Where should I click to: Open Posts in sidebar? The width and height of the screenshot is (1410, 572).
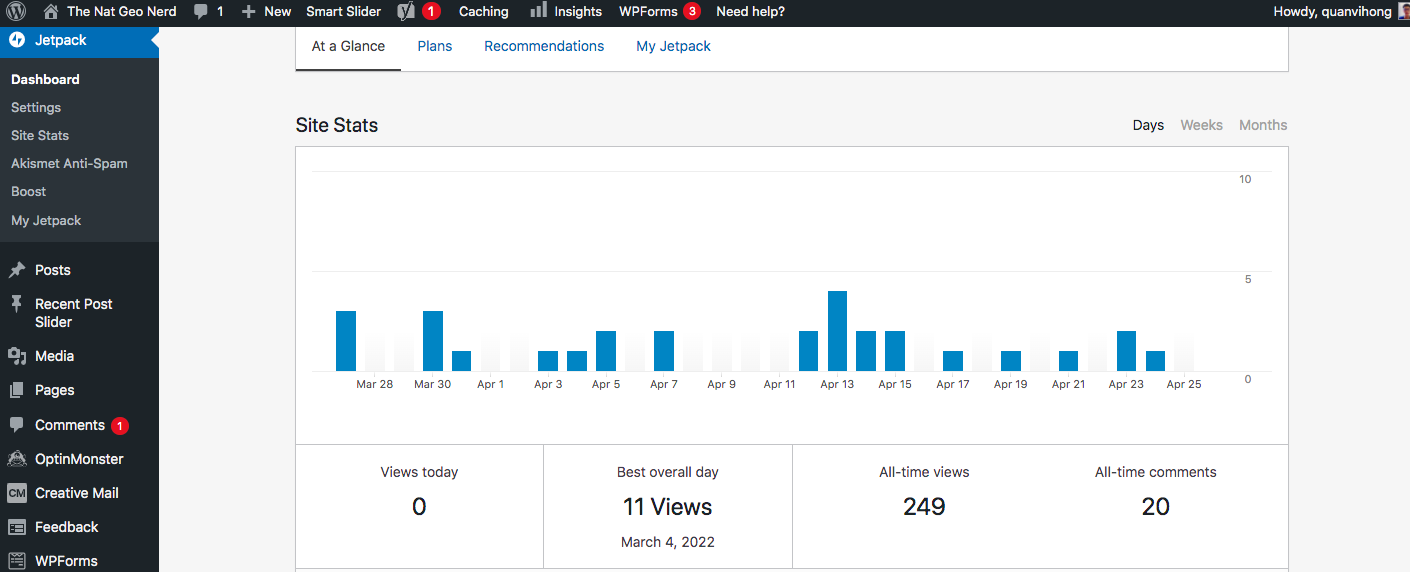pyautogui.click(x=53, y=270)
